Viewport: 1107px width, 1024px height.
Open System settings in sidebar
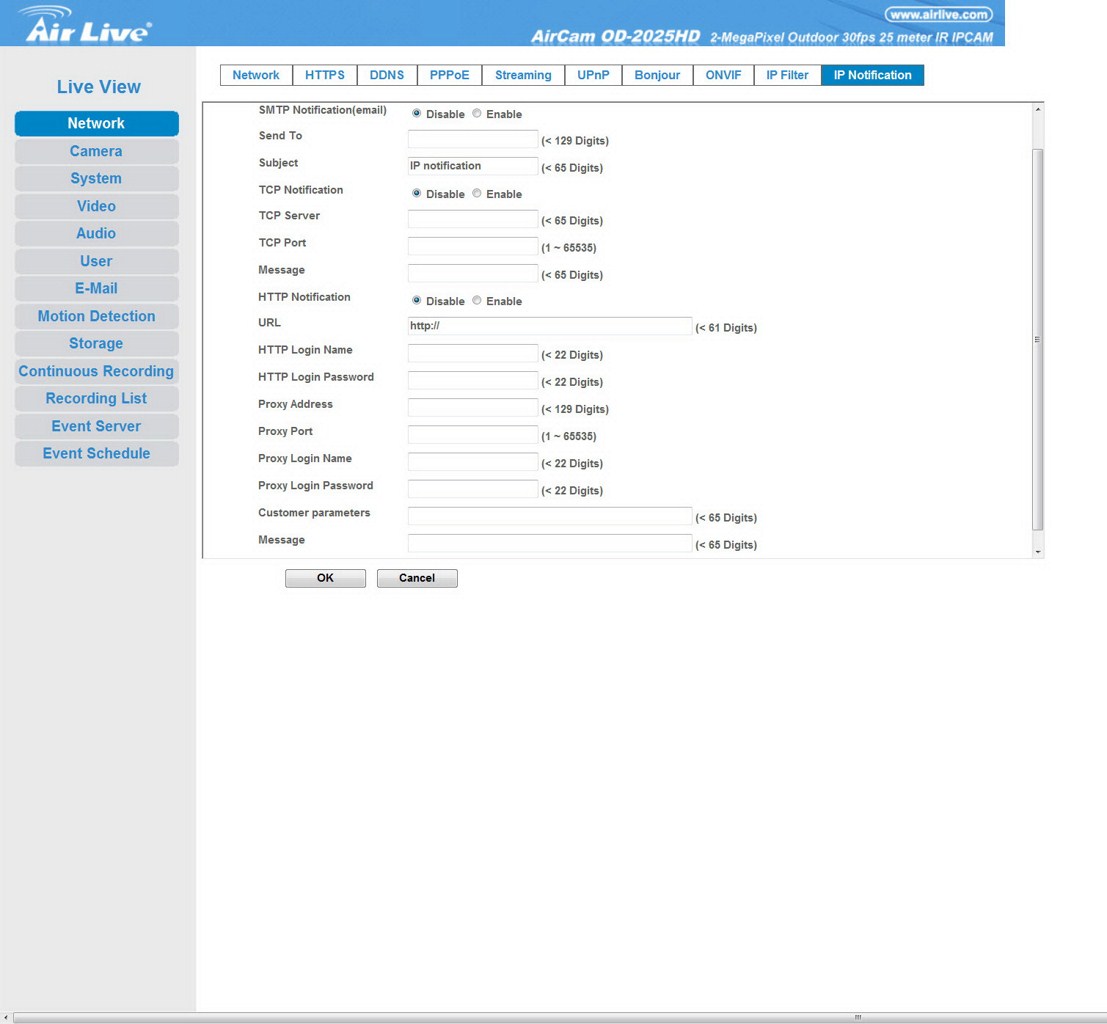tap(97, 179)
